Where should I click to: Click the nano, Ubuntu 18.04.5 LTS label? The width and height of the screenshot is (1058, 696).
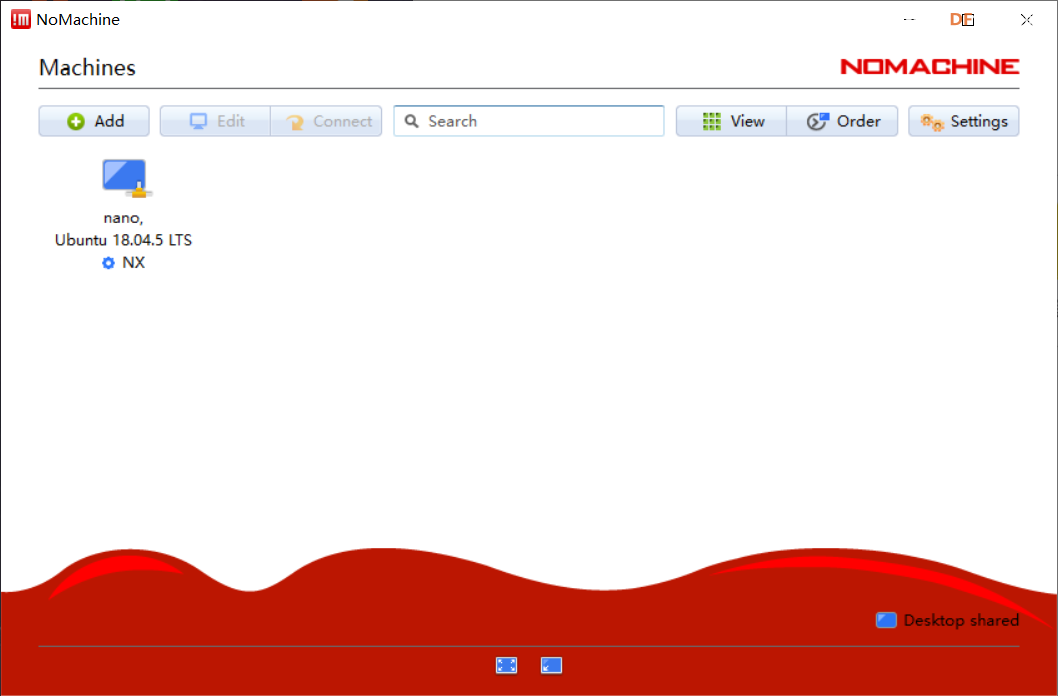pyautogui.click(x=123, y=229)
